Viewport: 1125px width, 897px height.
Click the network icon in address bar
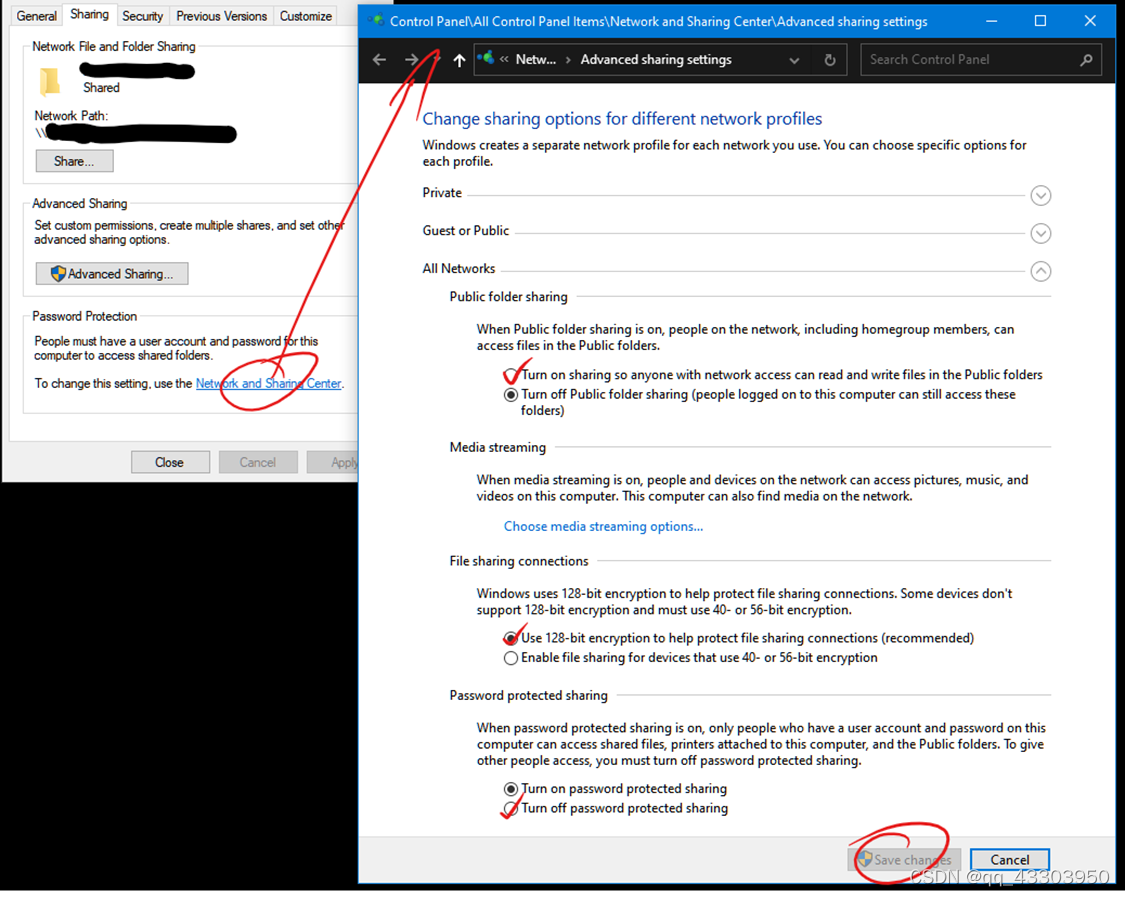click(x=485, y=58)
